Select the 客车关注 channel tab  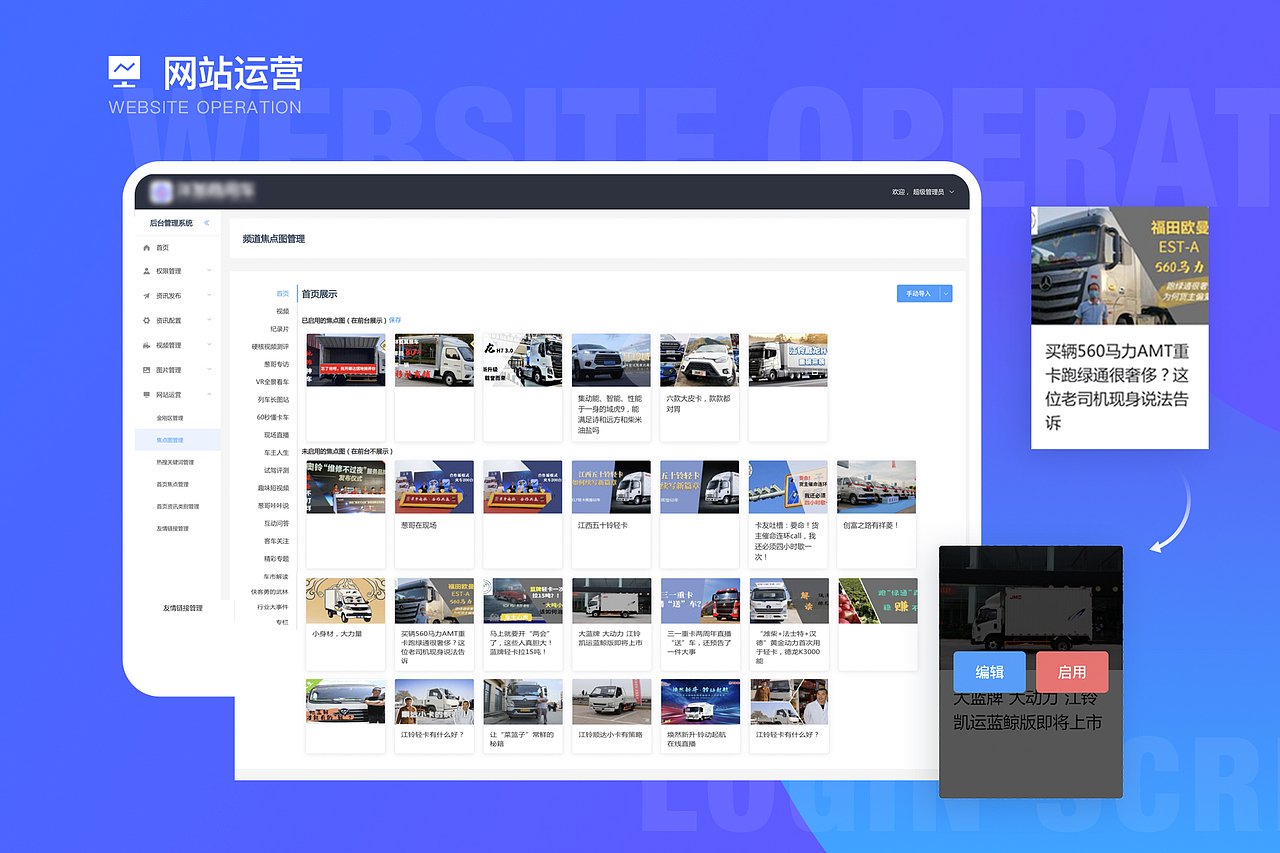276,541
